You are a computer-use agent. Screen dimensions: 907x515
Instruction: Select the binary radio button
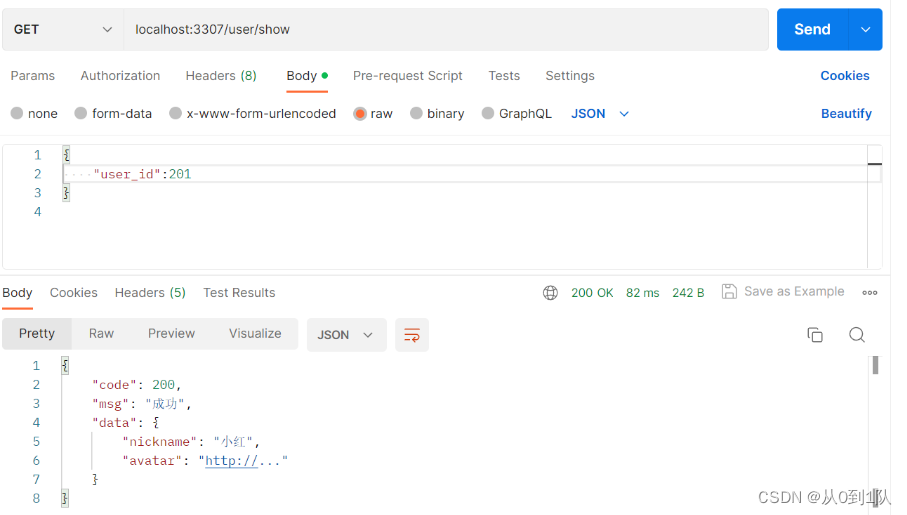(x=416, y=113)
